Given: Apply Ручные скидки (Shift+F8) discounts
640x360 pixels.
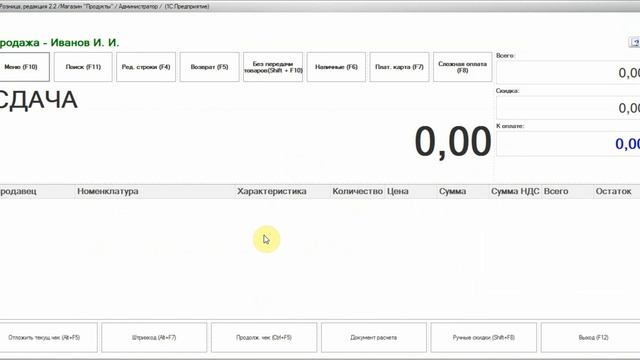Looking at the screenshot, I should 484,338.
